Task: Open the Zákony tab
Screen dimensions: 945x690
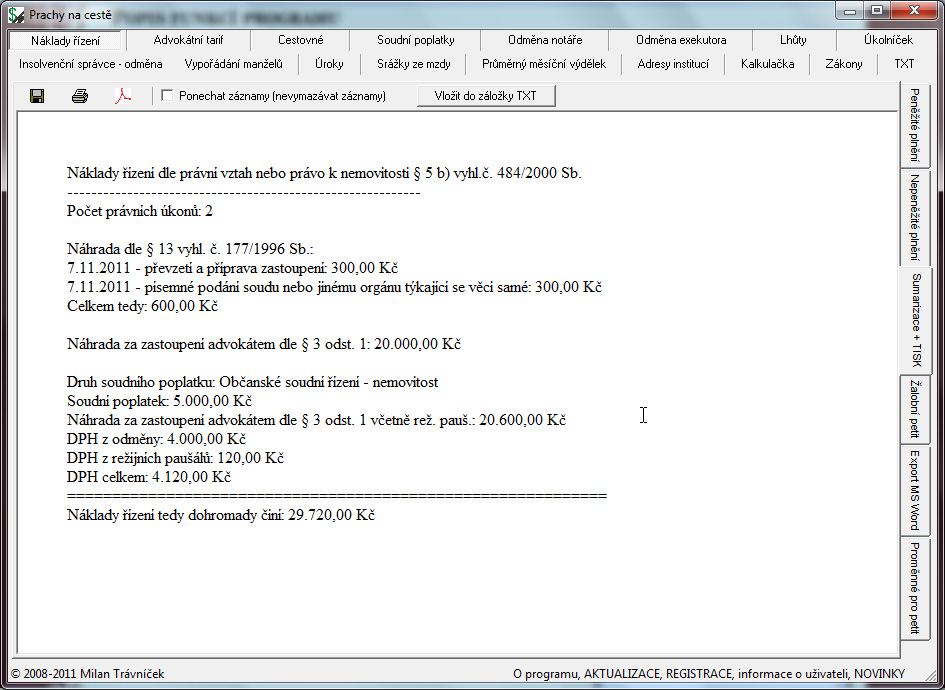Action: [843, 64]
